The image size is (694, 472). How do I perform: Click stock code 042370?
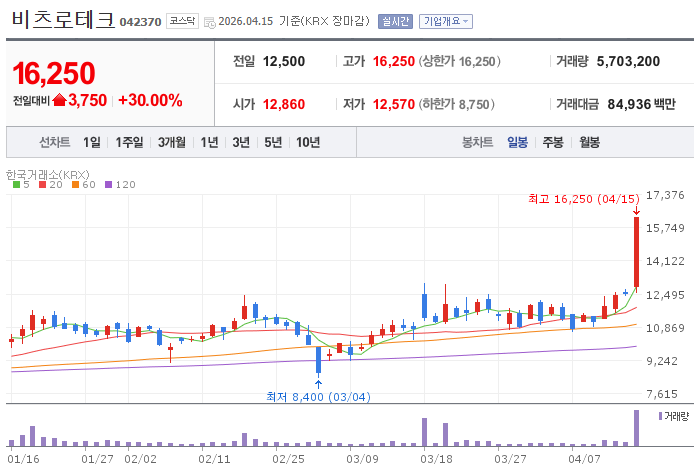tap(140, 22)
